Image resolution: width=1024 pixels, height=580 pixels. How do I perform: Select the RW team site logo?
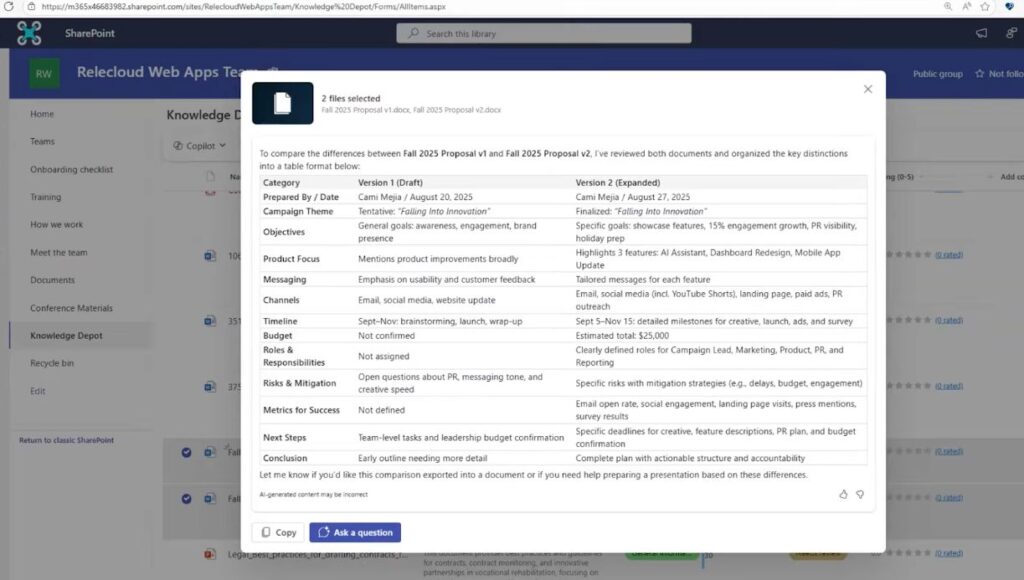(42, 73)
